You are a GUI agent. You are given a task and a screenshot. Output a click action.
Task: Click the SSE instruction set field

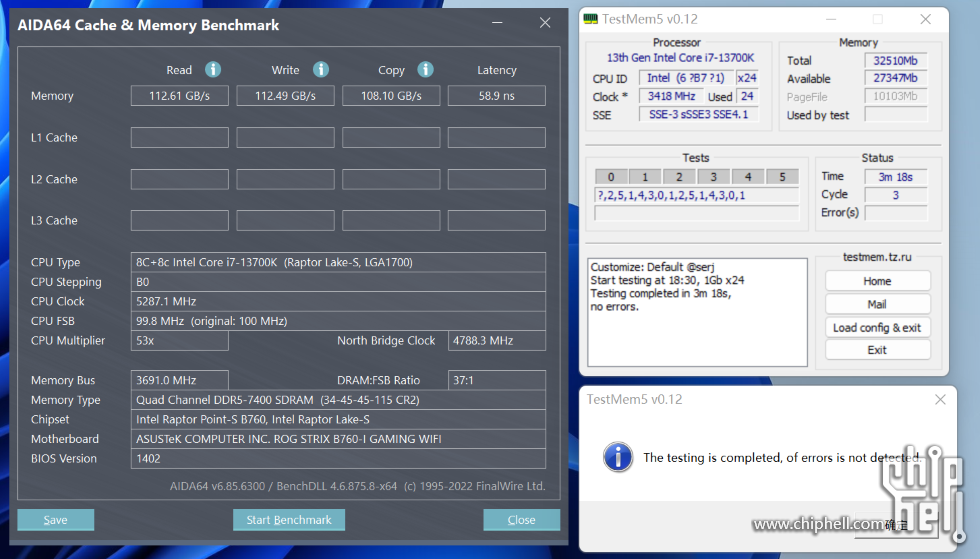pyautogui.click(x=699, y=114)
